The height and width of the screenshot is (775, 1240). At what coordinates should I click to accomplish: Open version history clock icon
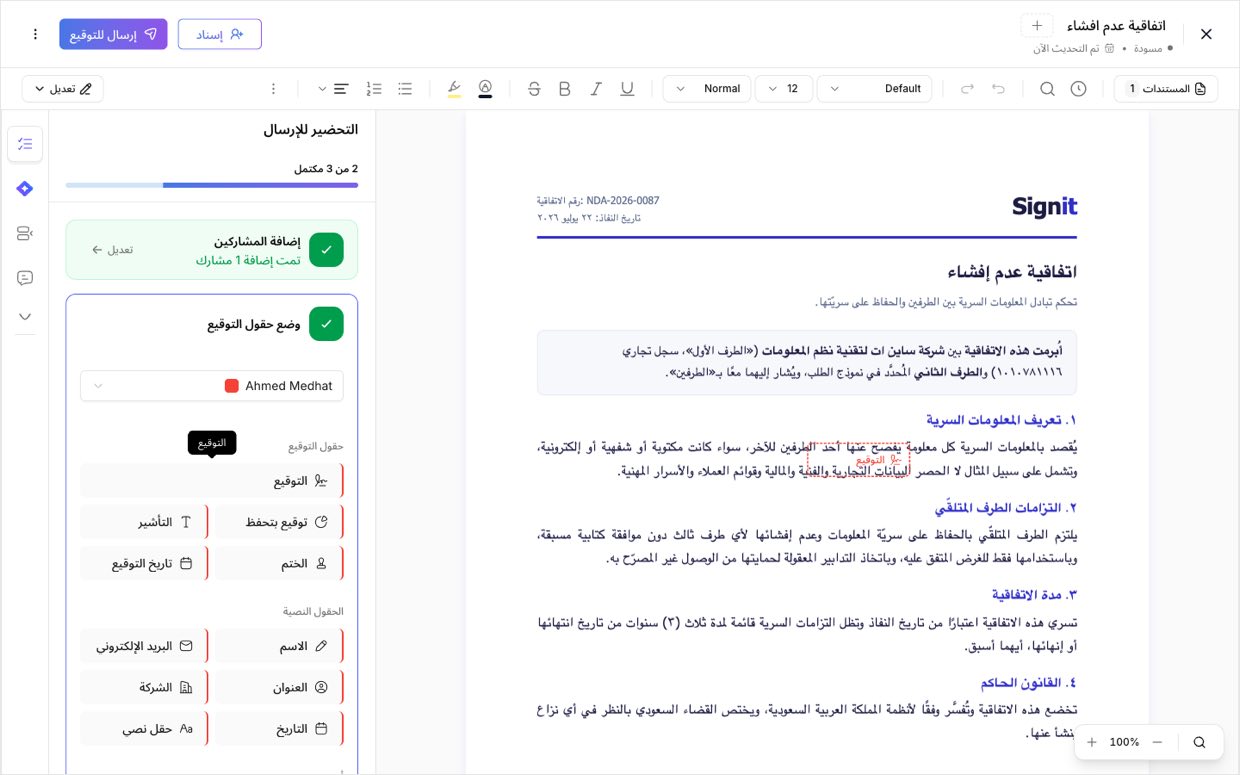pos(1078,88)
